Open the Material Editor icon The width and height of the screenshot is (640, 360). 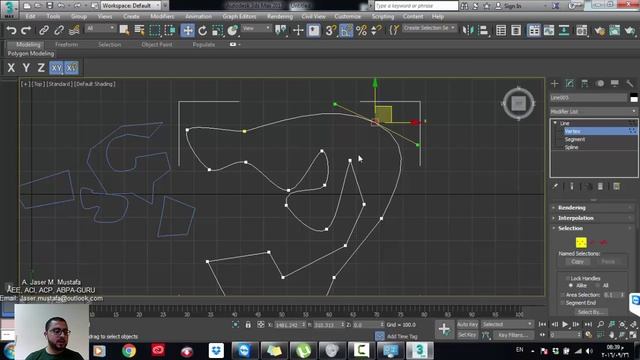tap(581, 30)
